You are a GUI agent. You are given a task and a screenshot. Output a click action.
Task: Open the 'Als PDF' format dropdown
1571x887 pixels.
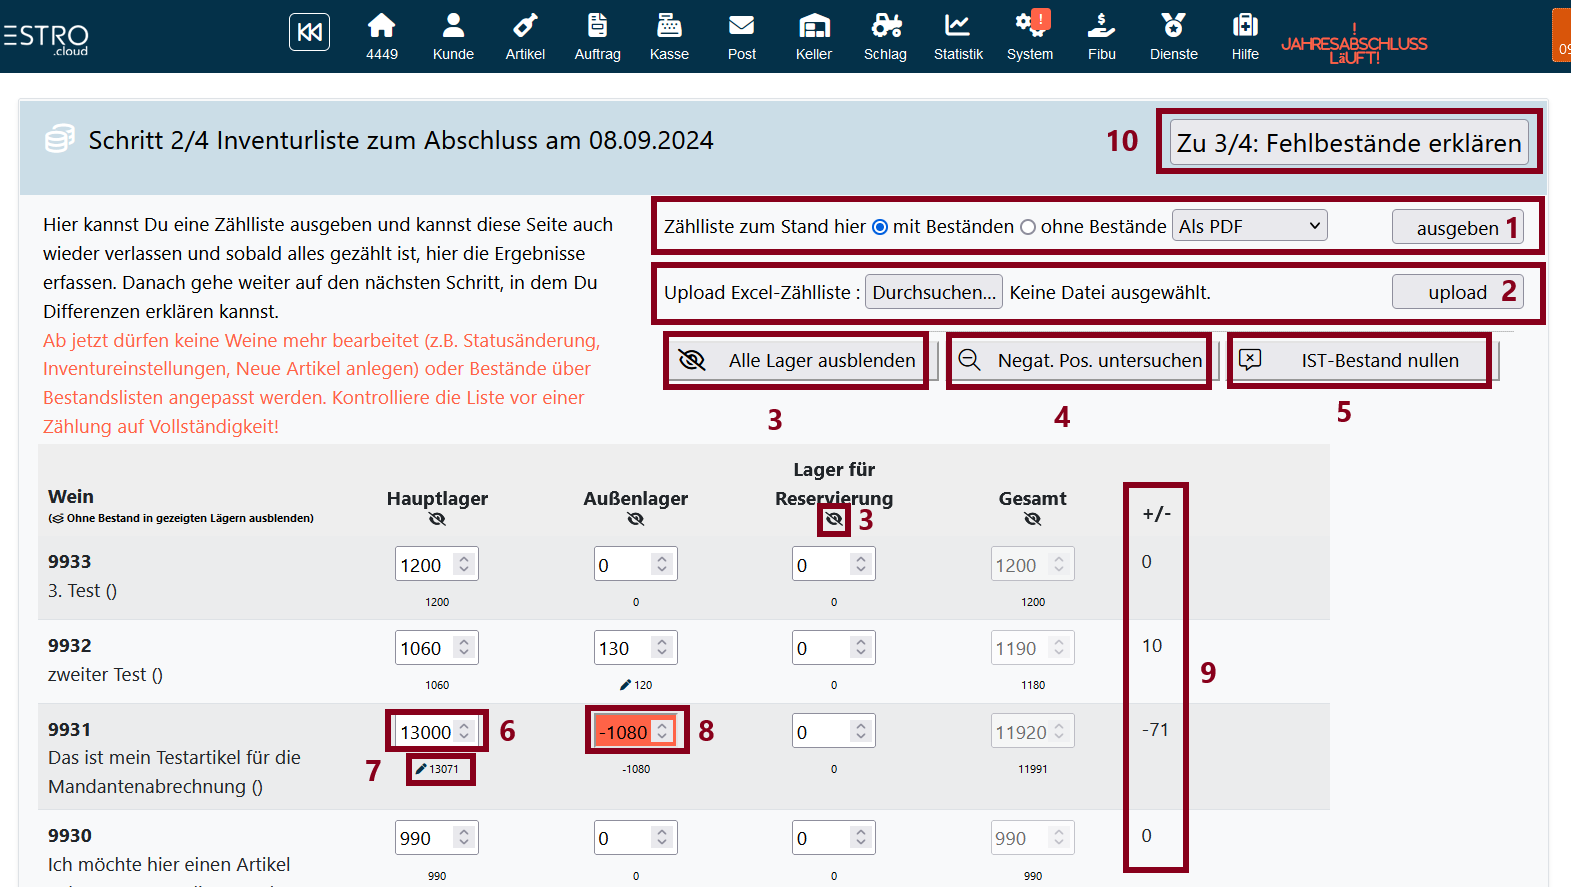click(1249, 226)
